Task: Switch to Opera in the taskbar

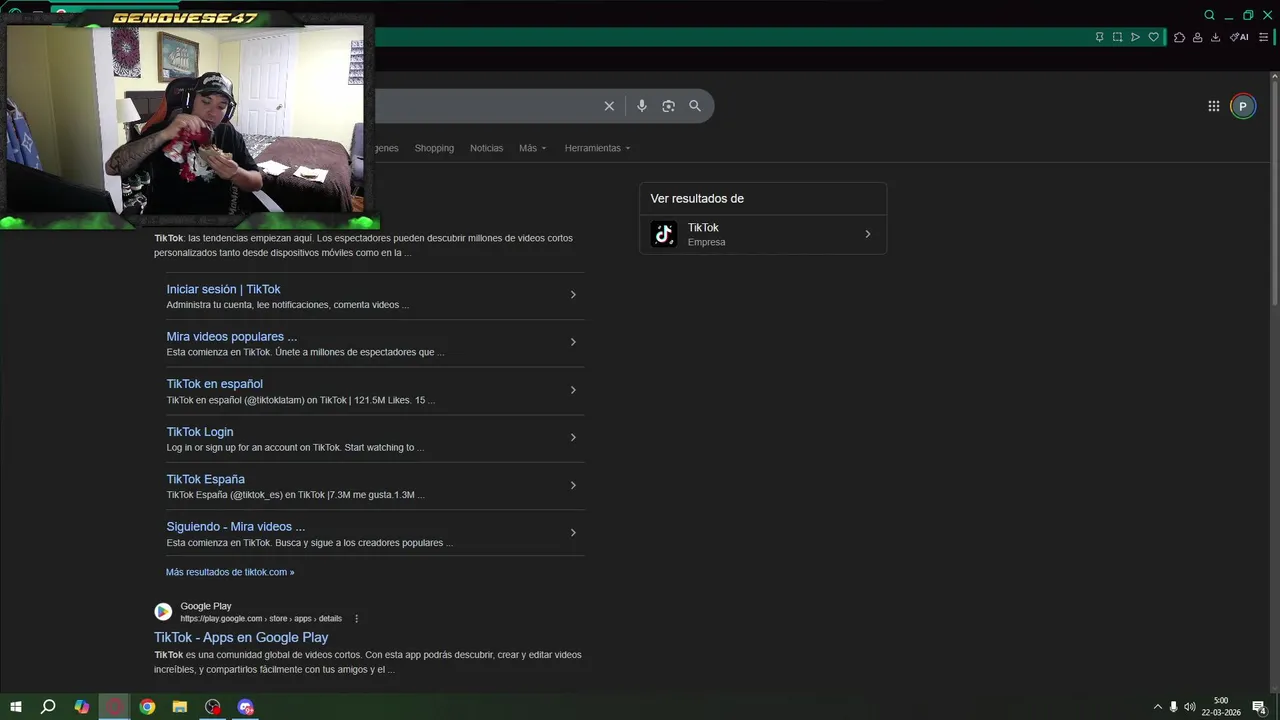Action: (115, 707)
